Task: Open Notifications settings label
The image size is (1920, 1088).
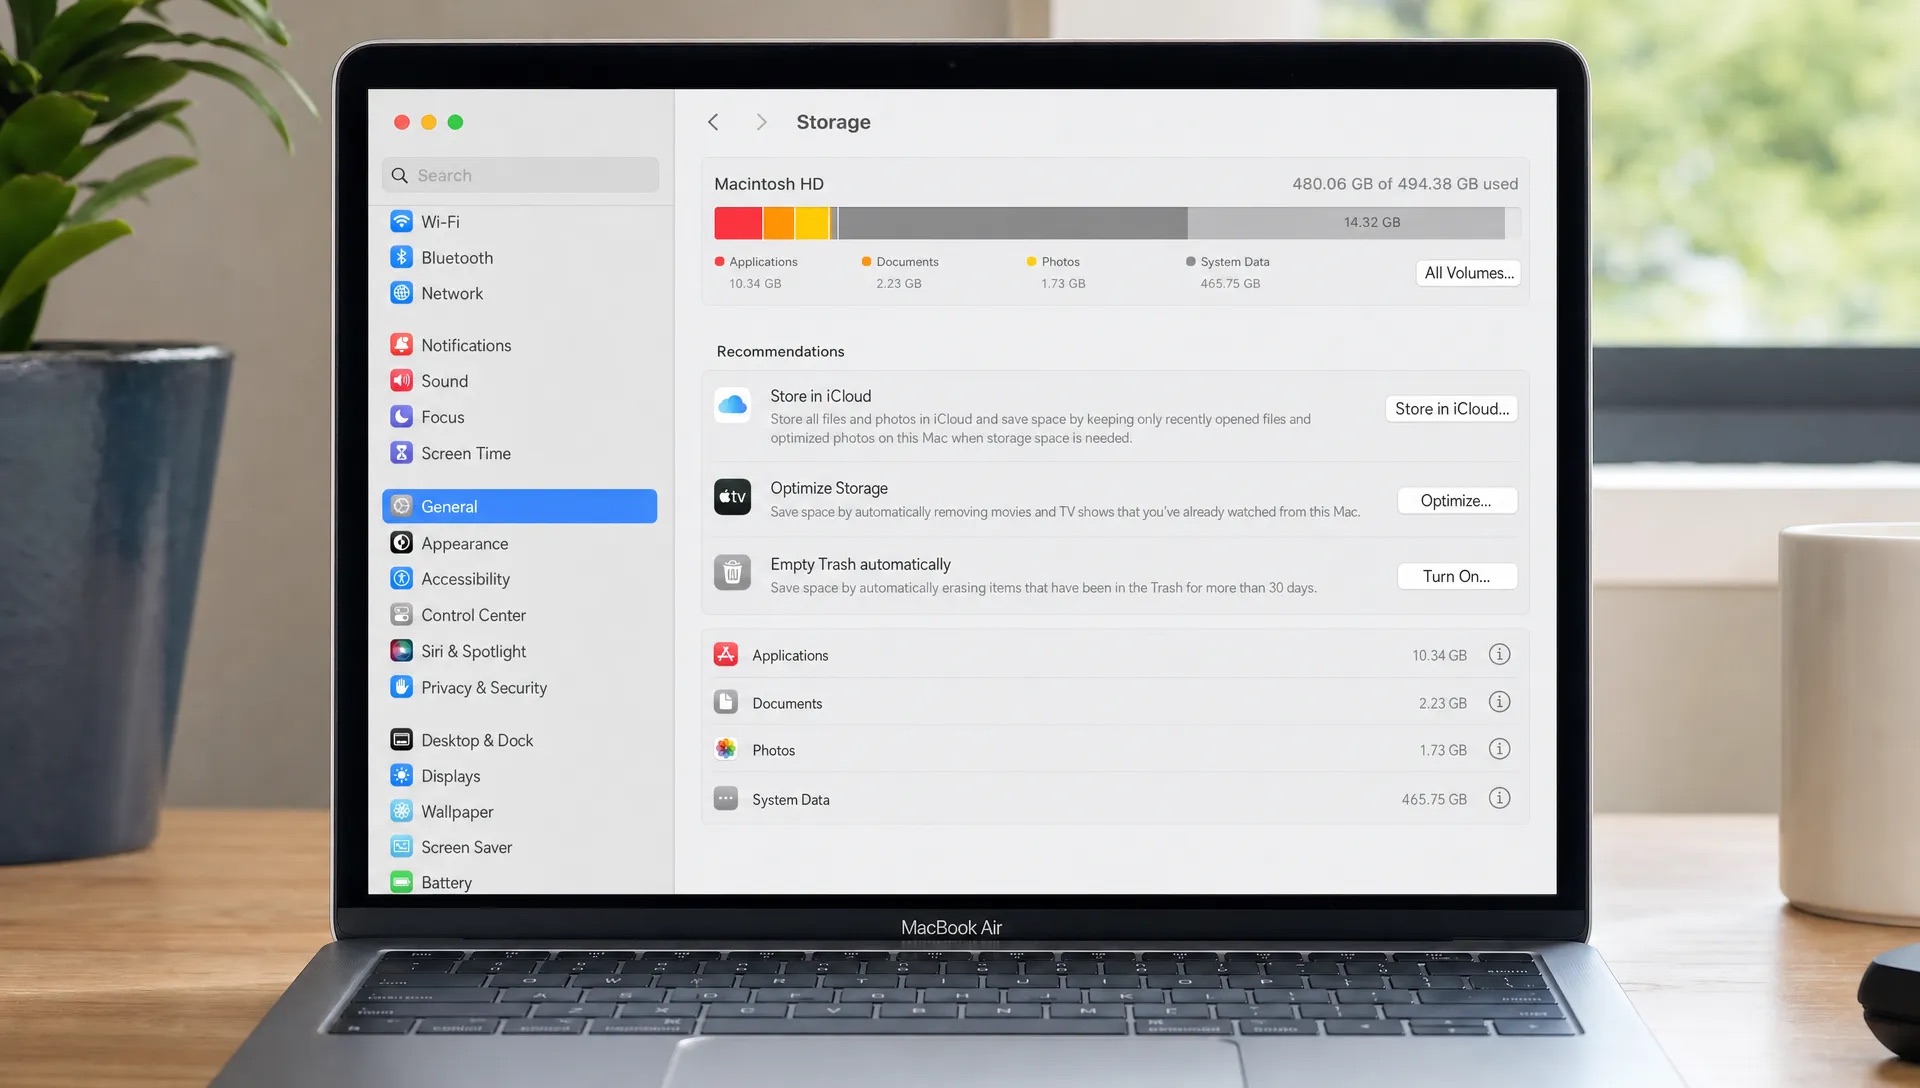Action: [466, 346]
